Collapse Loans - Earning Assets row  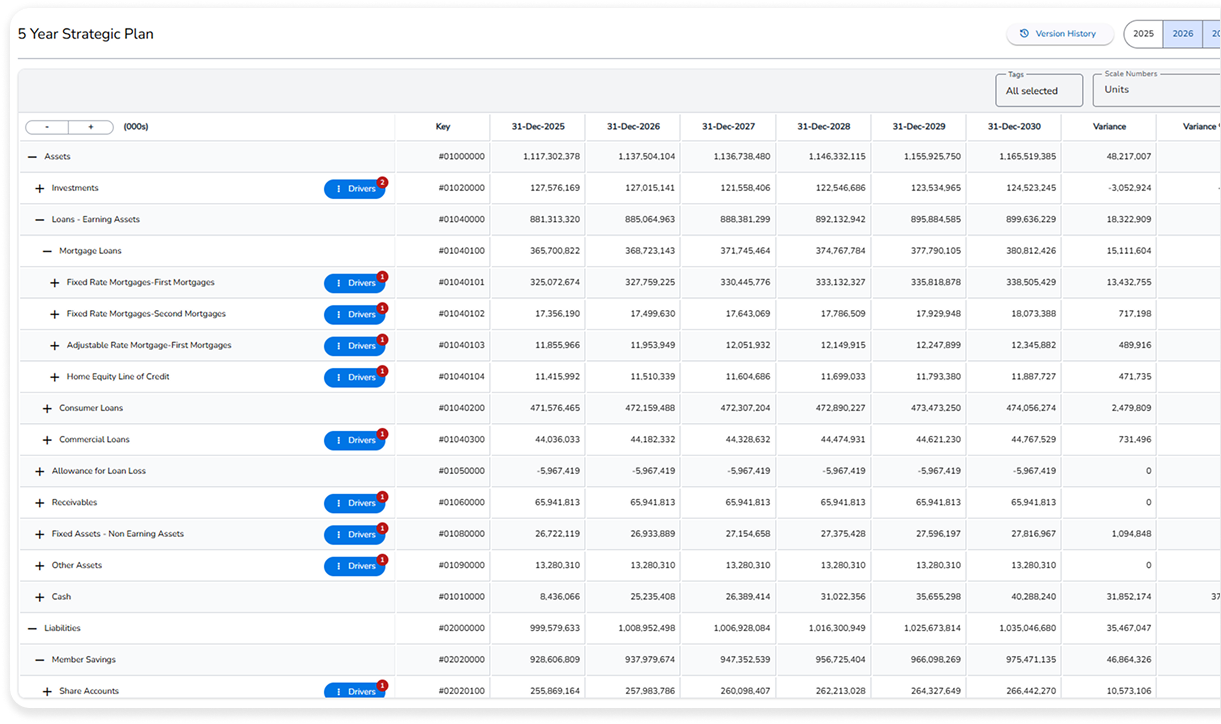tap(40, 220)
